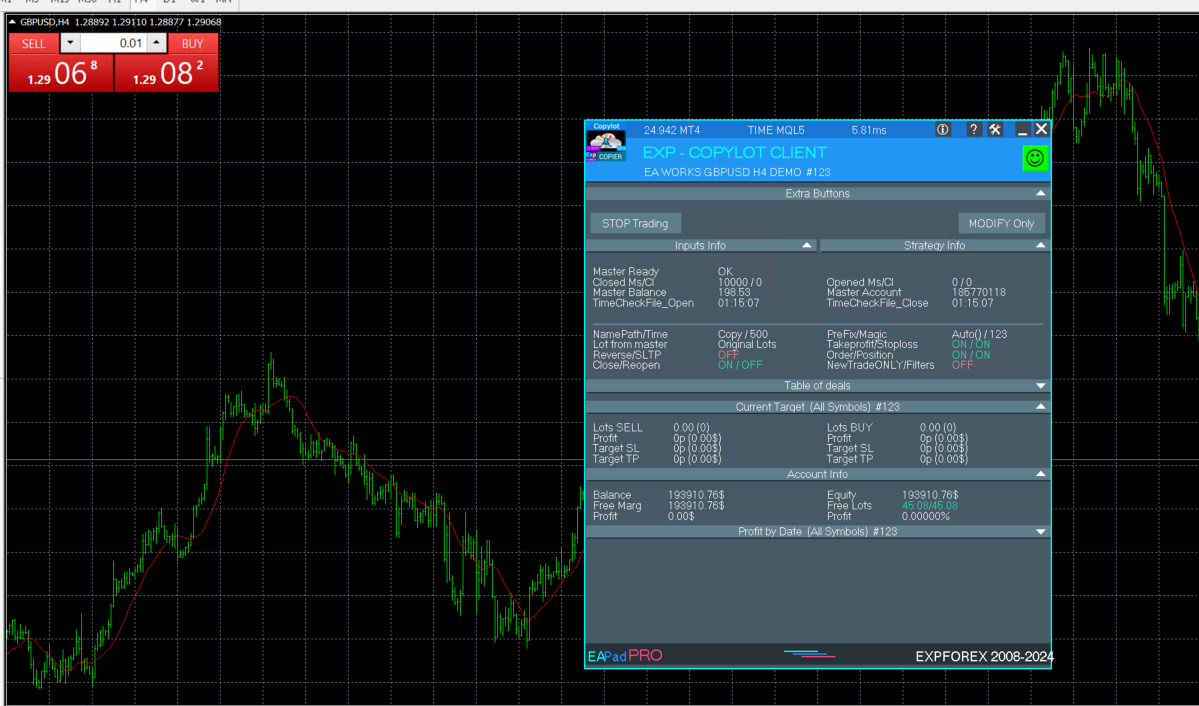This screenshot has height=706, width=1199.
Task: Collapse the Account Info section
Action: pos(1041,474)
